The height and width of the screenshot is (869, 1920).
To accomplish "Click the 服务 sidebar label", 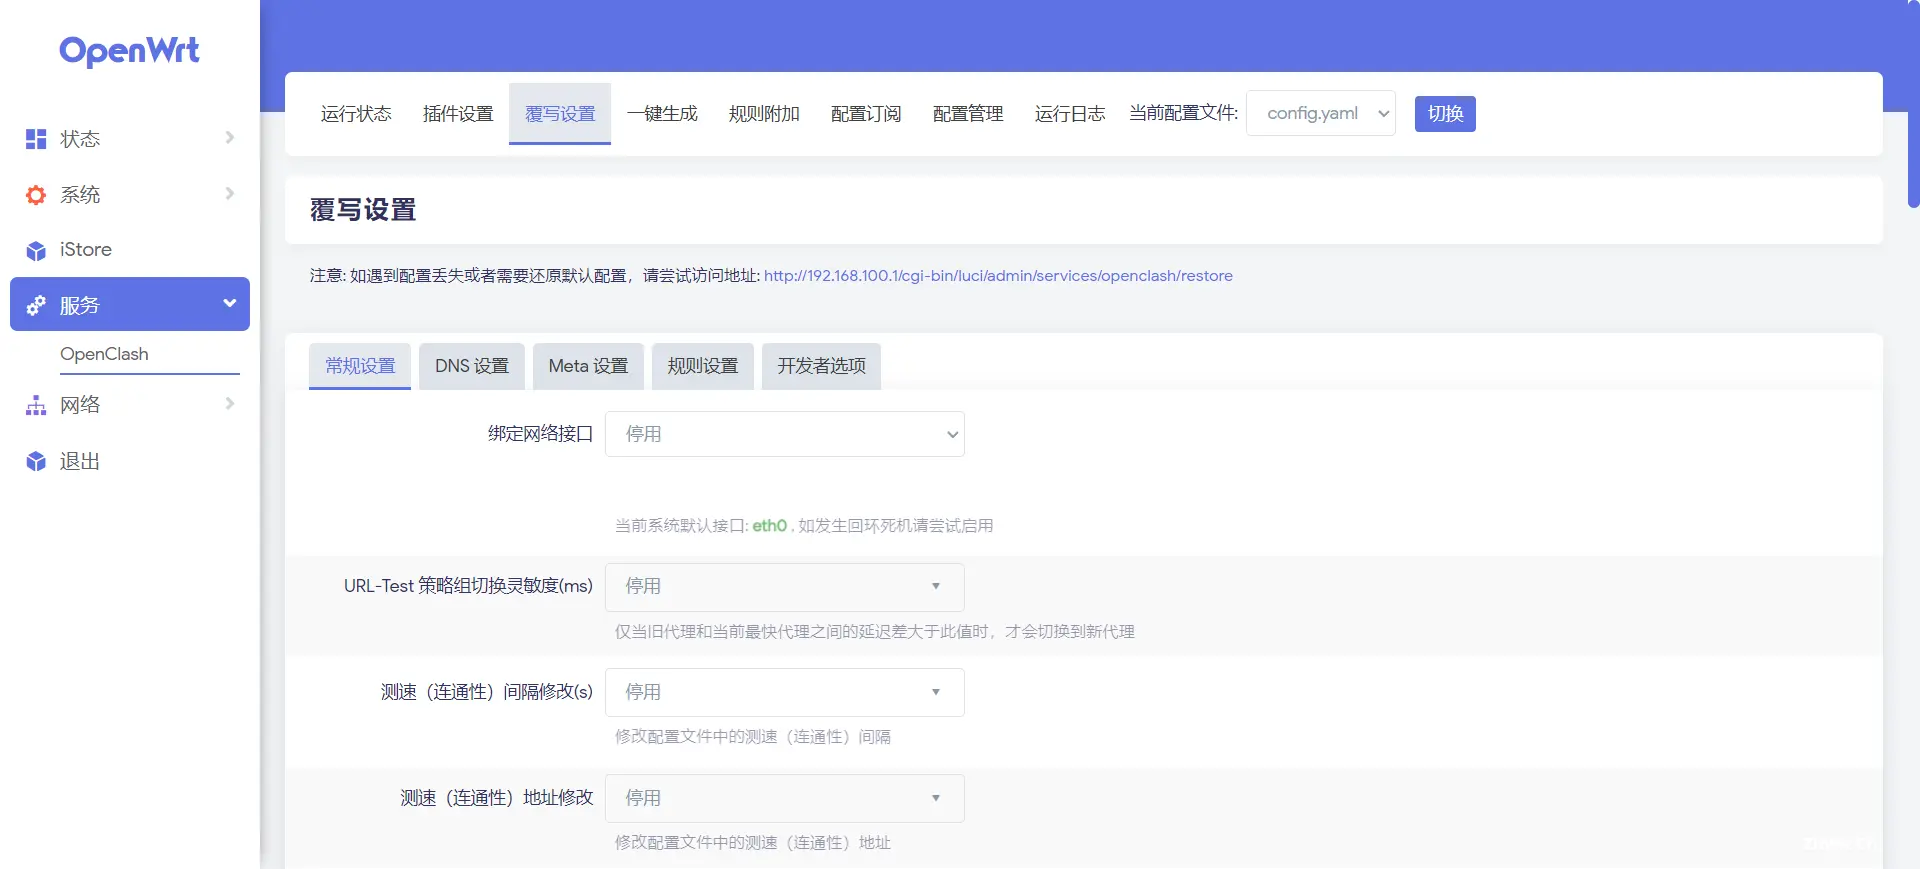I will (x=80, y=305).
